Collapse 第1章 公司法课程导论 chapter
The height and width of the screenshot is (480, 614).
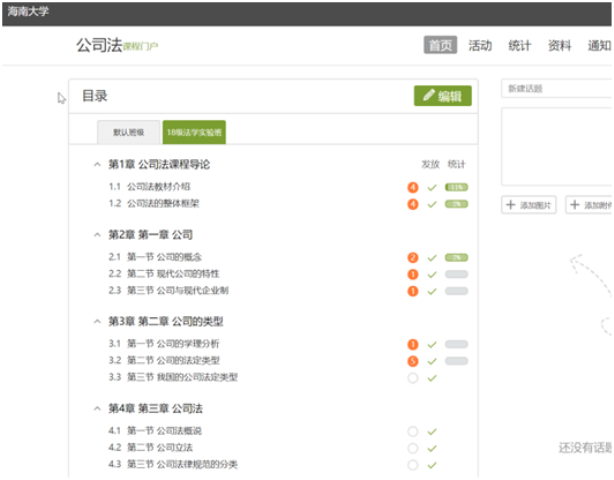[x=97, y=164]
